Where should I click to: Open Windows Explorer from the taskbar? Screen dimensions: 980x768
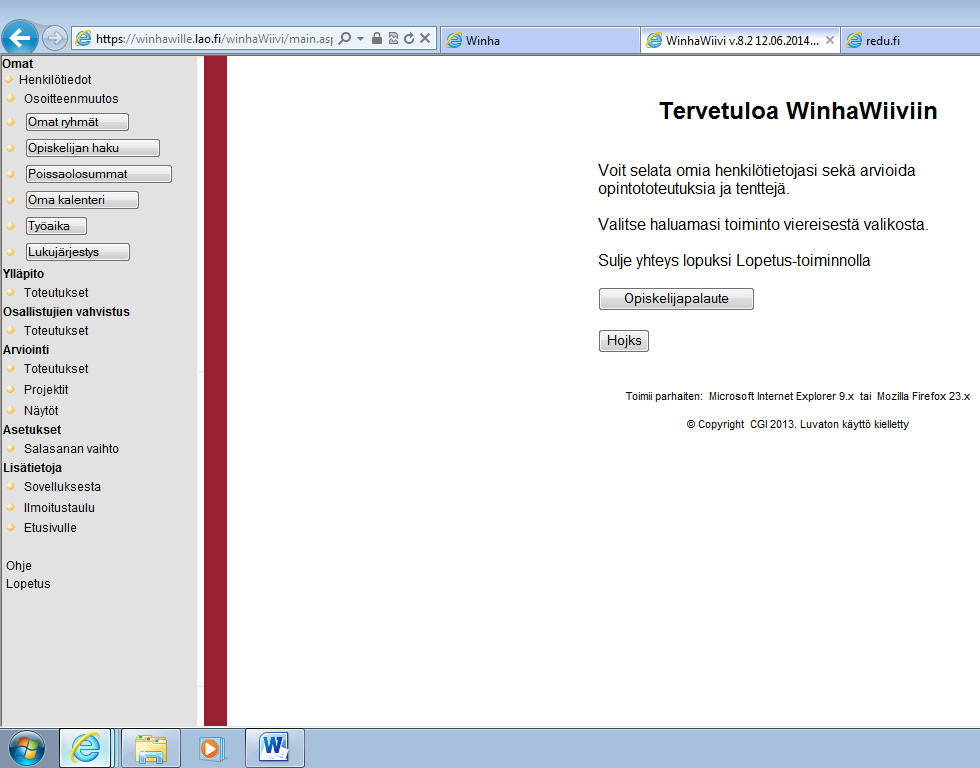151,748
